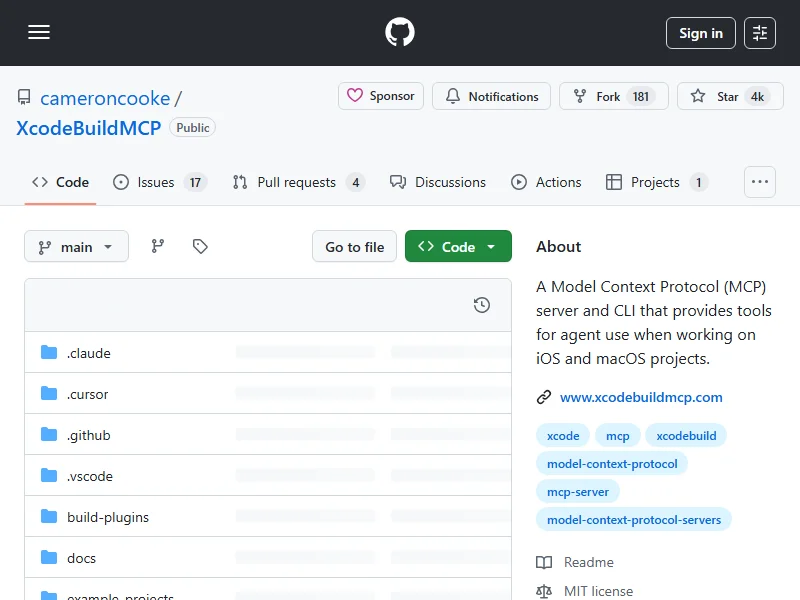Open appearance settings slider icon
The height and width of the screenshot is (600, 800).
[x=760, y=33]
